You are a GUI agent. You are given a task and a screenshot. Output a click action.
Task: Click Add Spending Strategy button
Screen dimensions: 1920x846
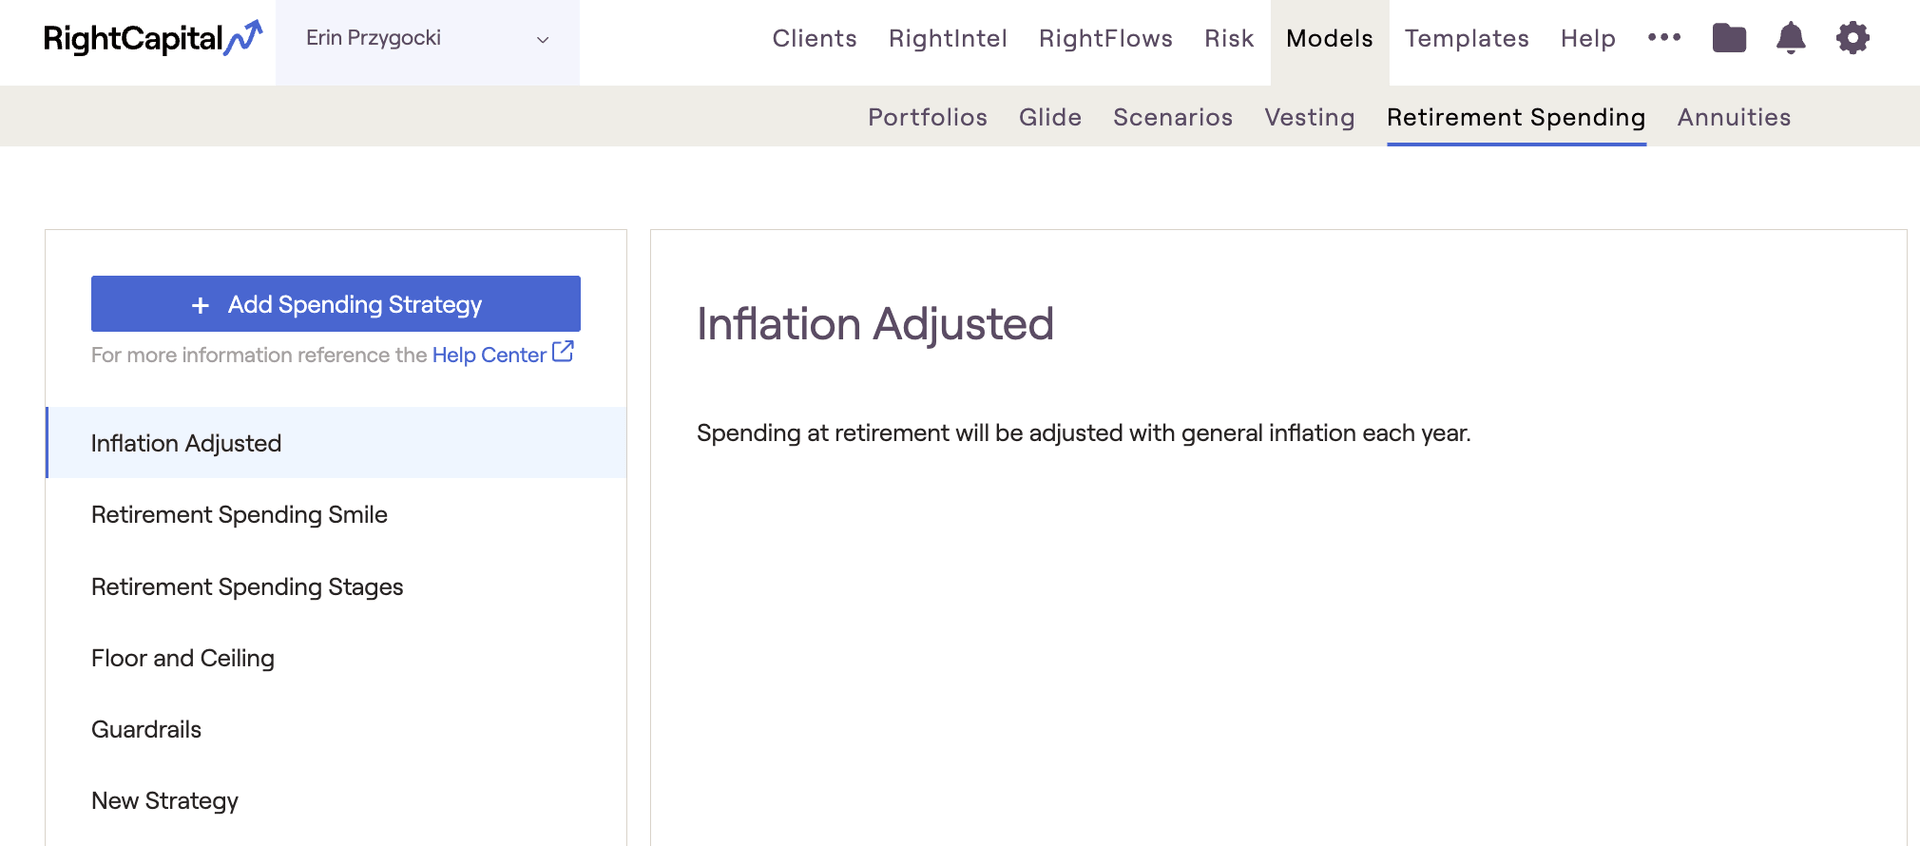[336, 304]
